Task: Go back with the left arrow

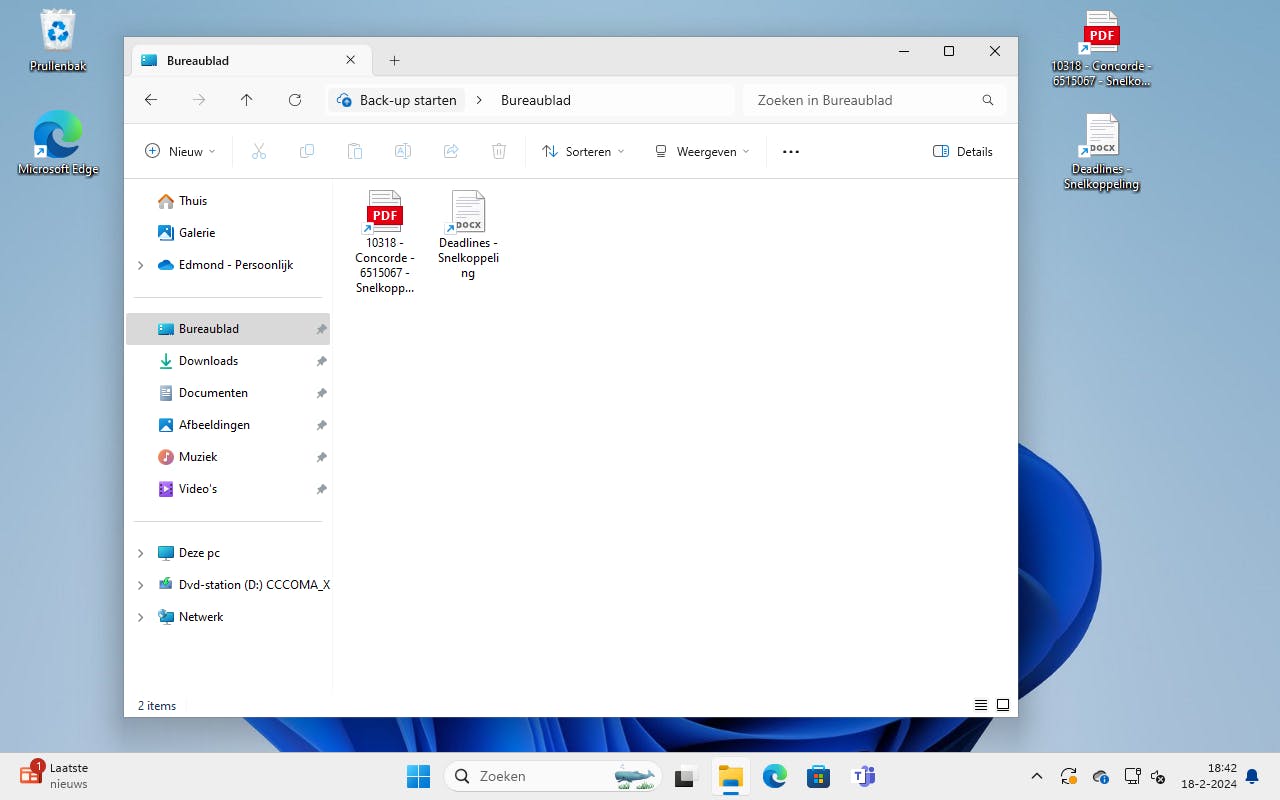Action: coord(151,100)
